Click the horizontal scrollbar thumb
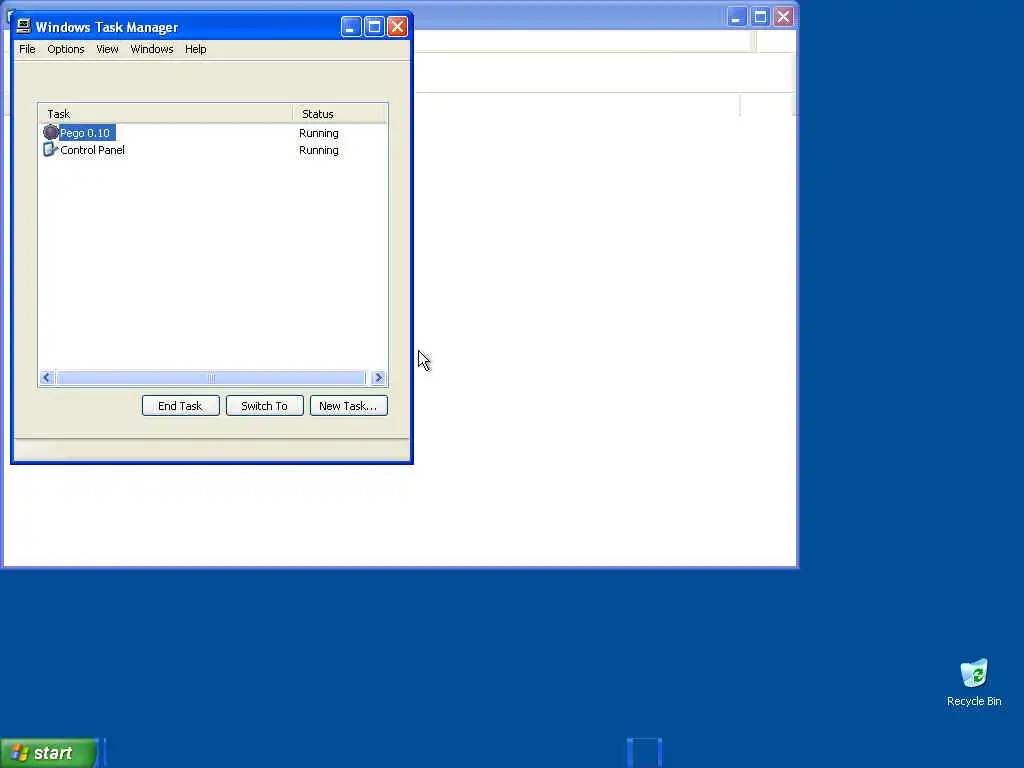 (x=211, y=377)
